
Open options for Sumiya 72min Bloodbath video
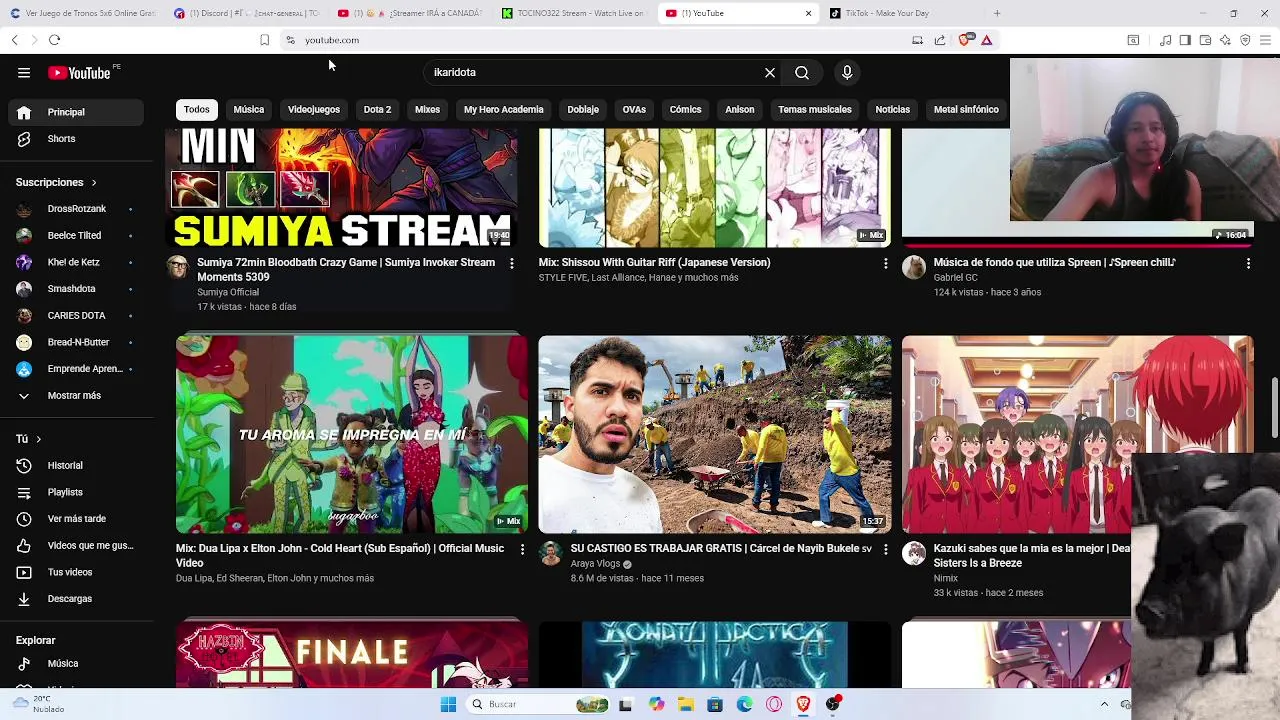click(x=511, y=263)
